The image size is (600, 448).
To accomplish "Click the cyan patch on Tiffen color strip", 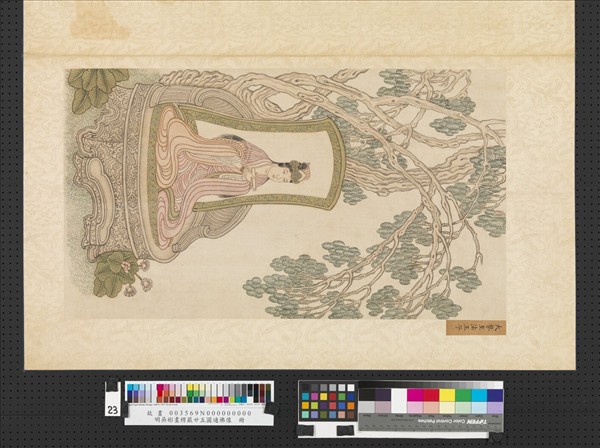I will pyautogui.click(x=479, y=395).
